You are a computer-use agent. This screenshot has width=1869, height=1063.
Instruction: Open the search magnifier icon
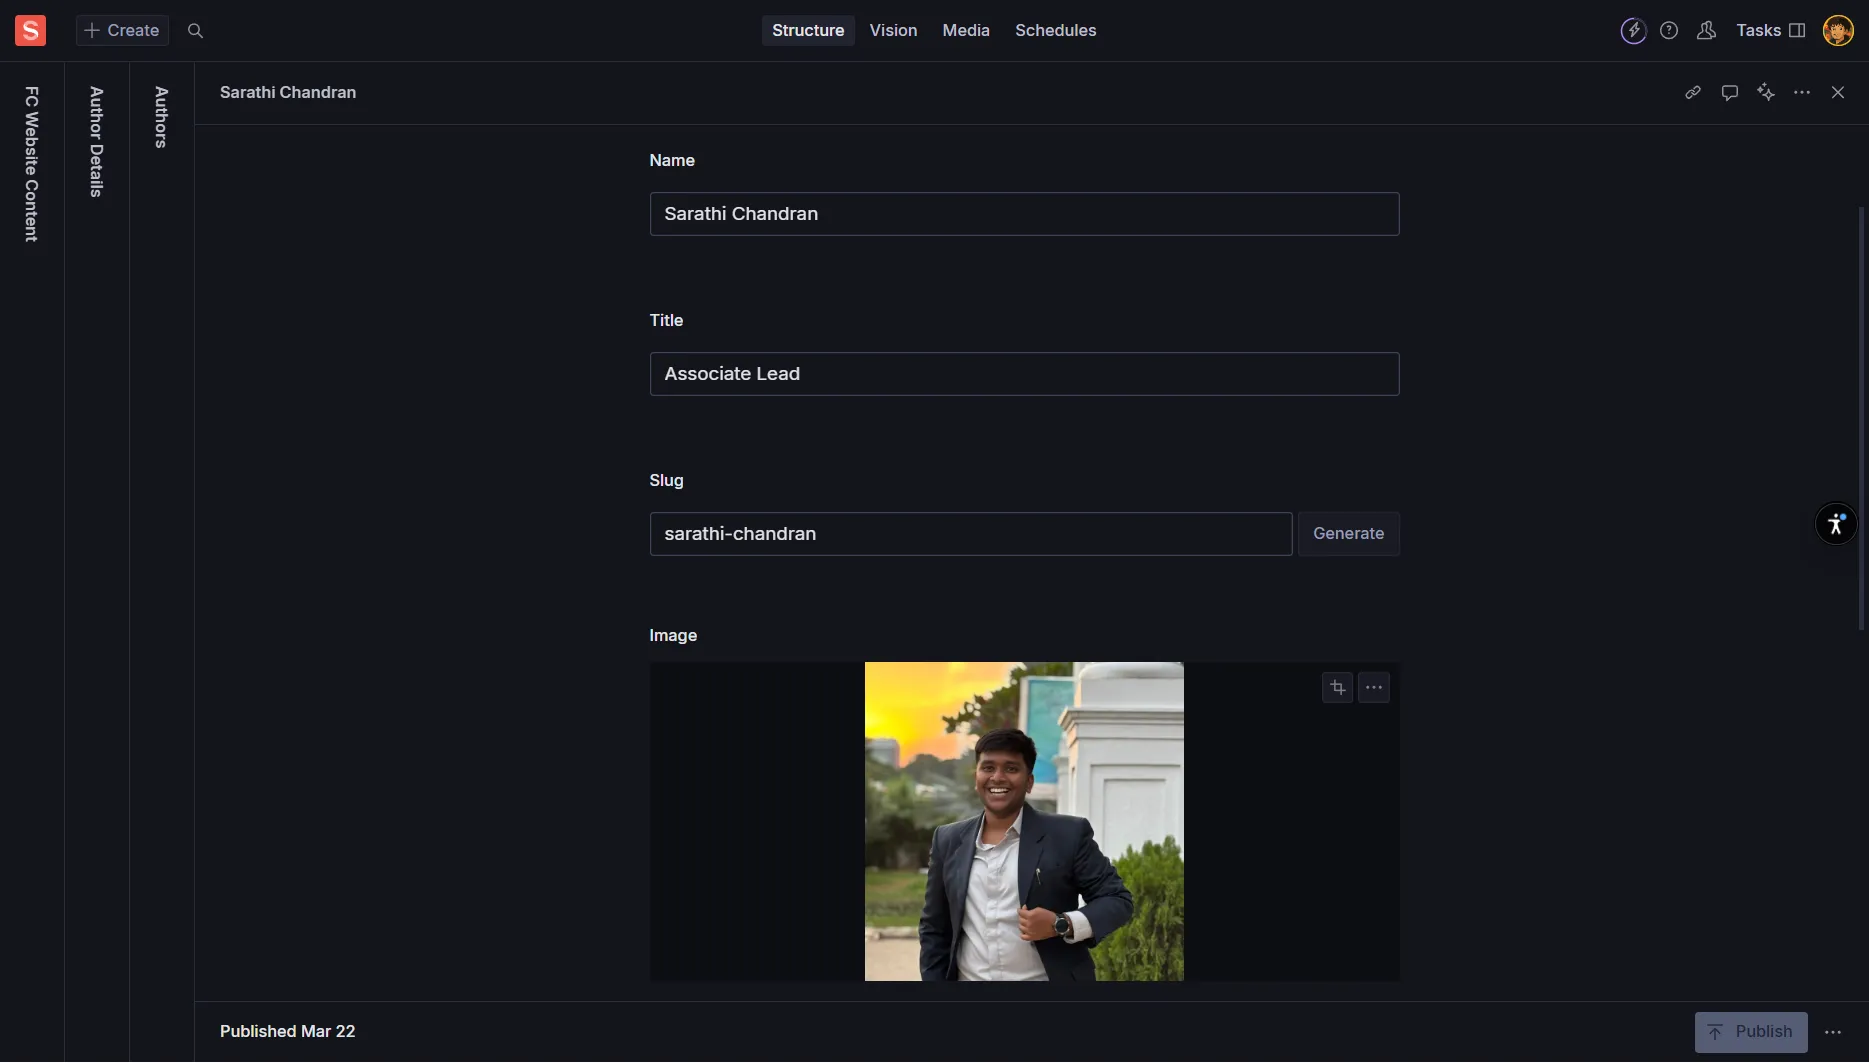pyautogui.click(x=196, y=31)
